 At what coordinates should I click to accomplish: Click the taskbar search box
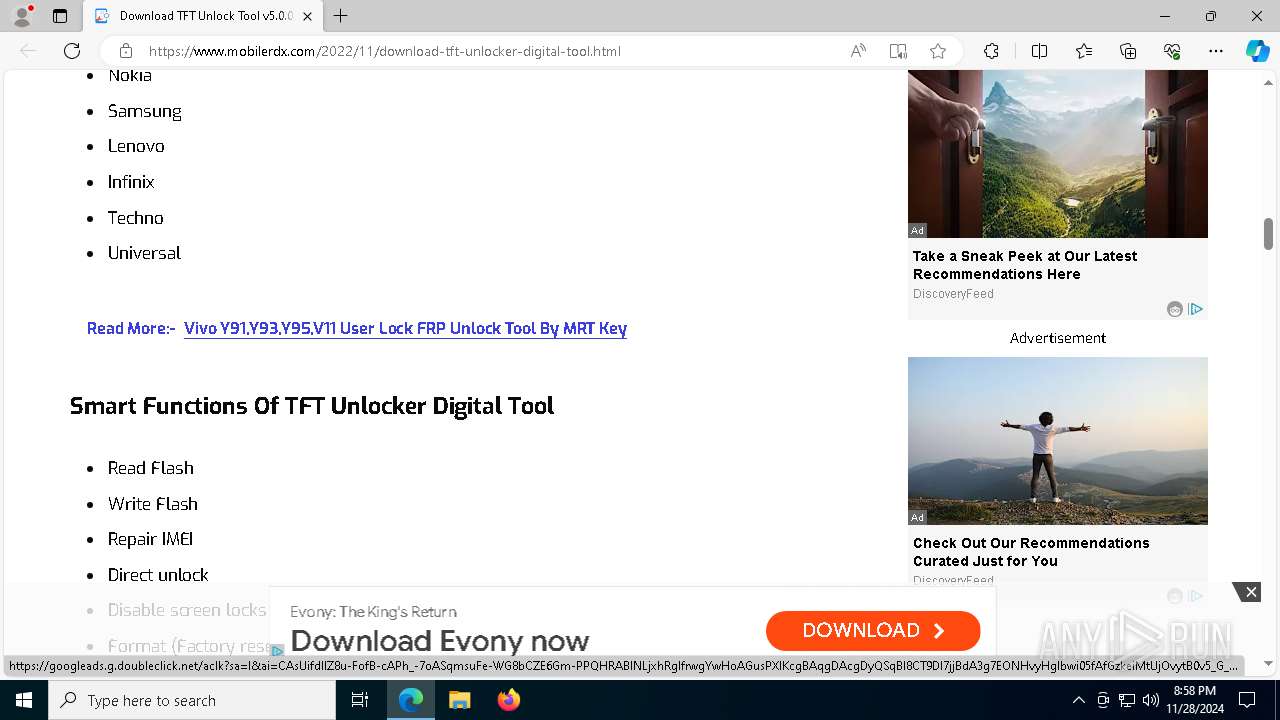click(192, 700)
